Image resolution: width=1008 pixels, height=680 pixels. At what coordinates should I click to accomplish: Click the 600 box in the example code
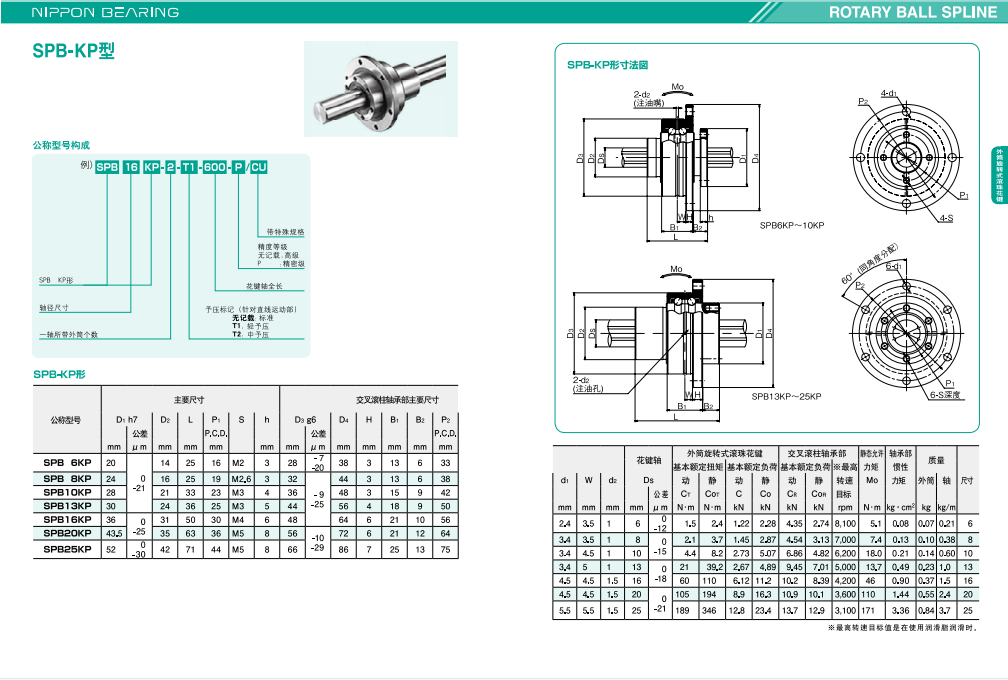pyautogui.click(x=214, y=167)
